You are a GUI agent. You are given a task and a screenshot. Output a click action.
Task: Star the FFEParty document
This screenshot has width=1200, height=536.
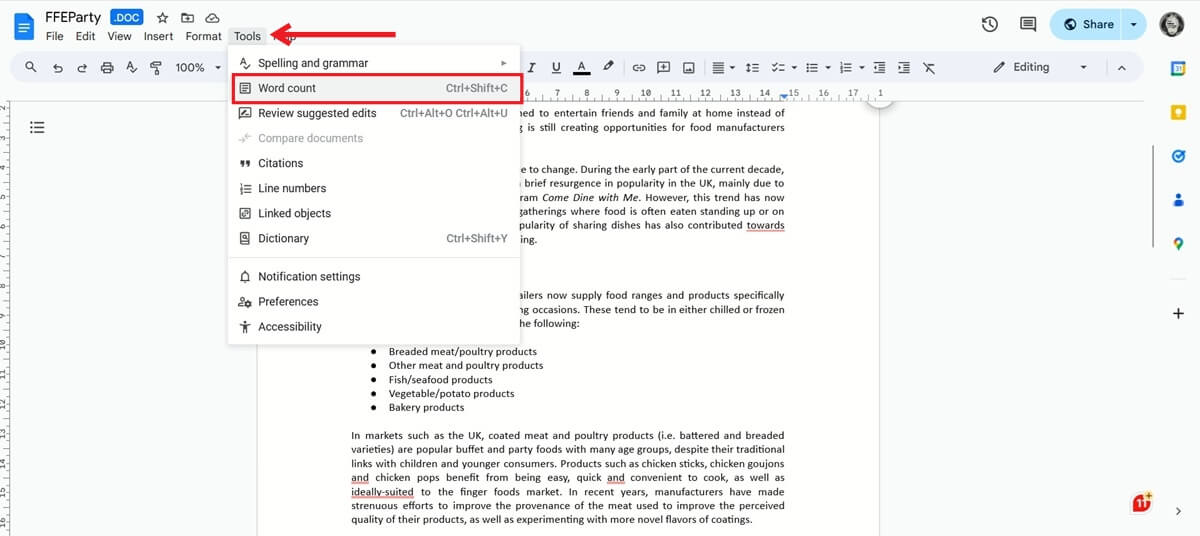coord(163,18)
